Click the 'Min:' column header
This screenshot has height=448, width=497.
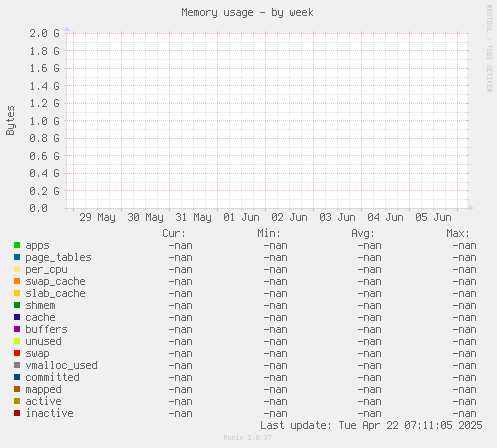pyautogui.click(x=269, y=233)
